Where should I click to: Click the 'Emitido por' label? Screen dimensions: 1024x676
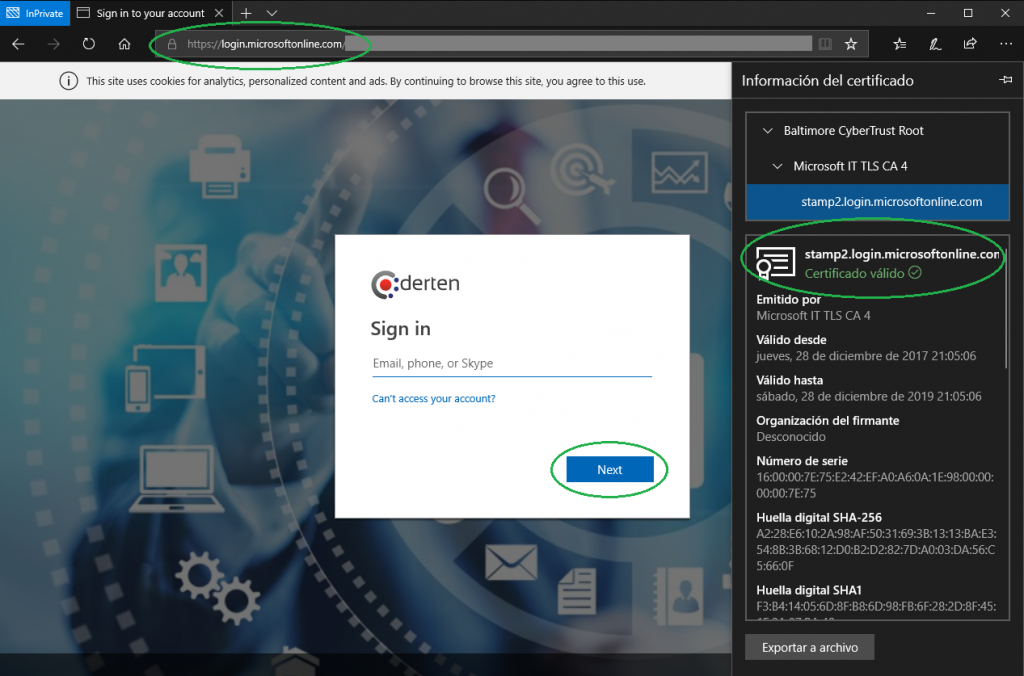click(788, 300)
